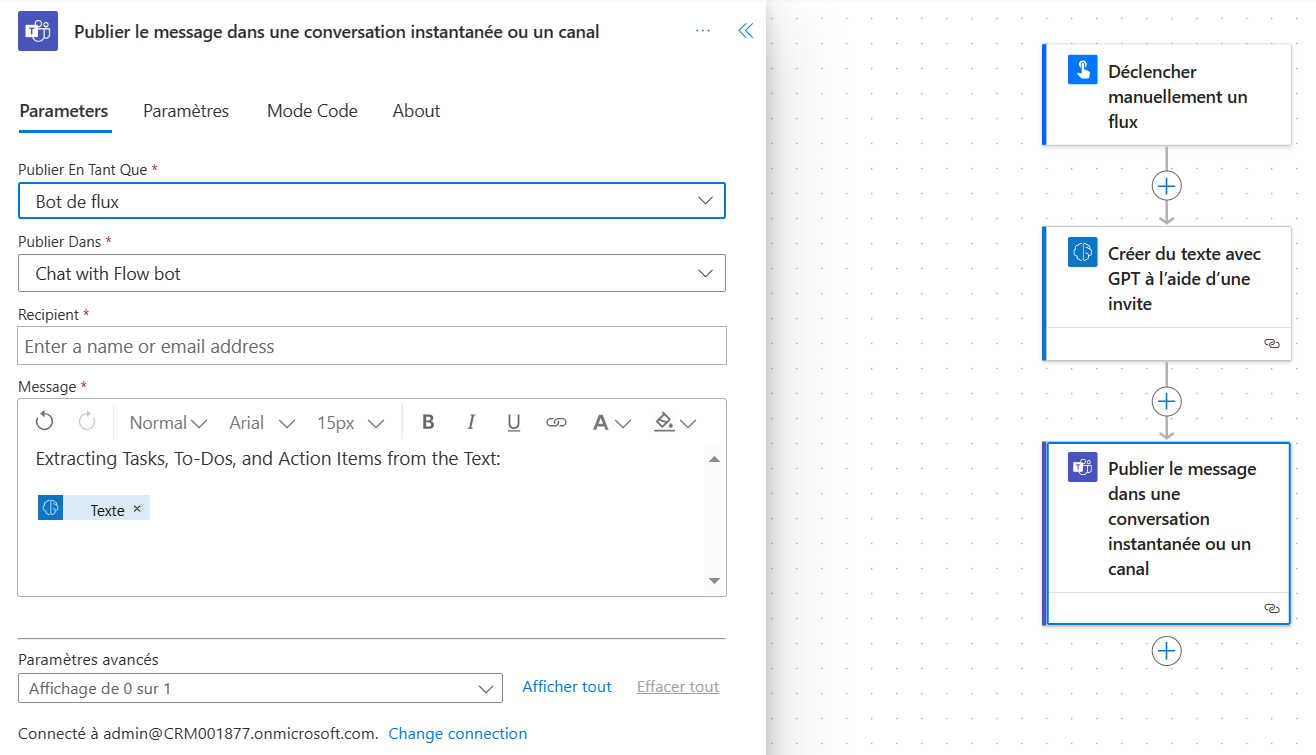Open the Paramètres avancés dropdown
The height and width of the screenshot is (755, 1316).
(x=260, y=688)
